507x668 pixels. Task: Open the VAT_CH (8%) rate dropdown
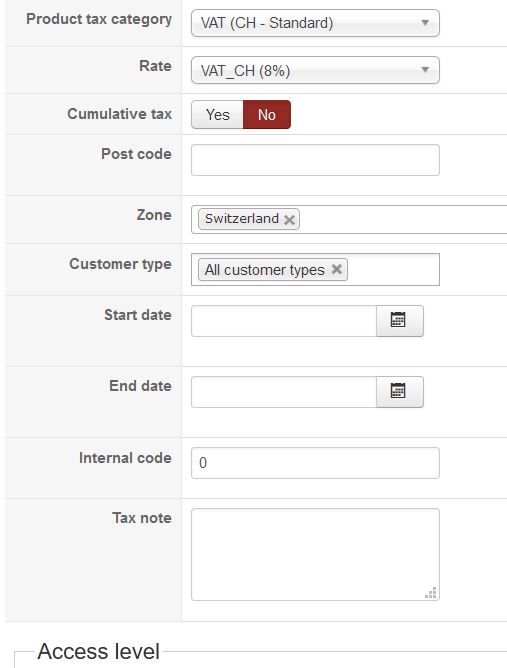pos(315,70)
